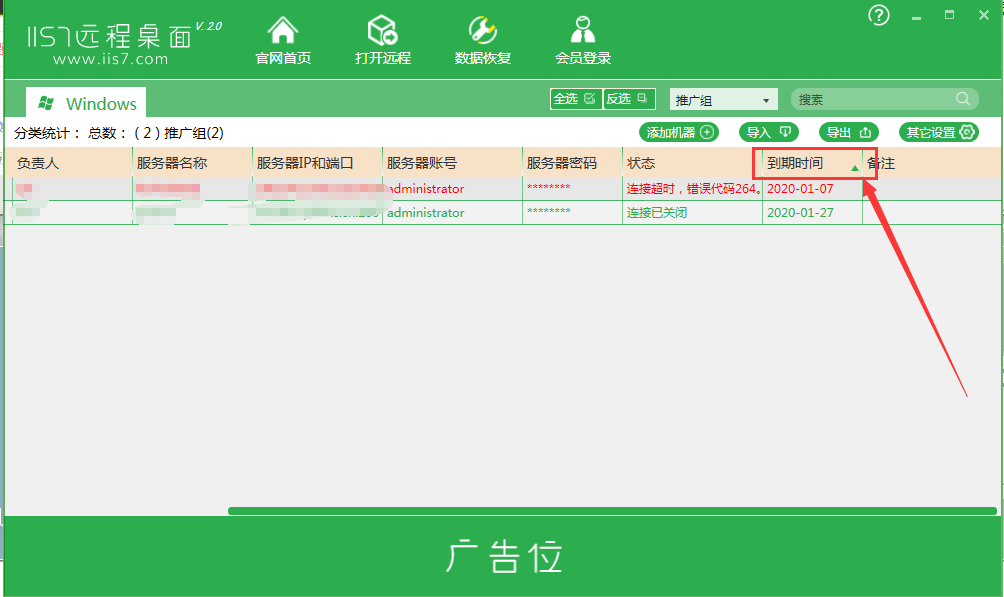Toggle 全选 select all checkbox
1004x597 pixels.
575,99
